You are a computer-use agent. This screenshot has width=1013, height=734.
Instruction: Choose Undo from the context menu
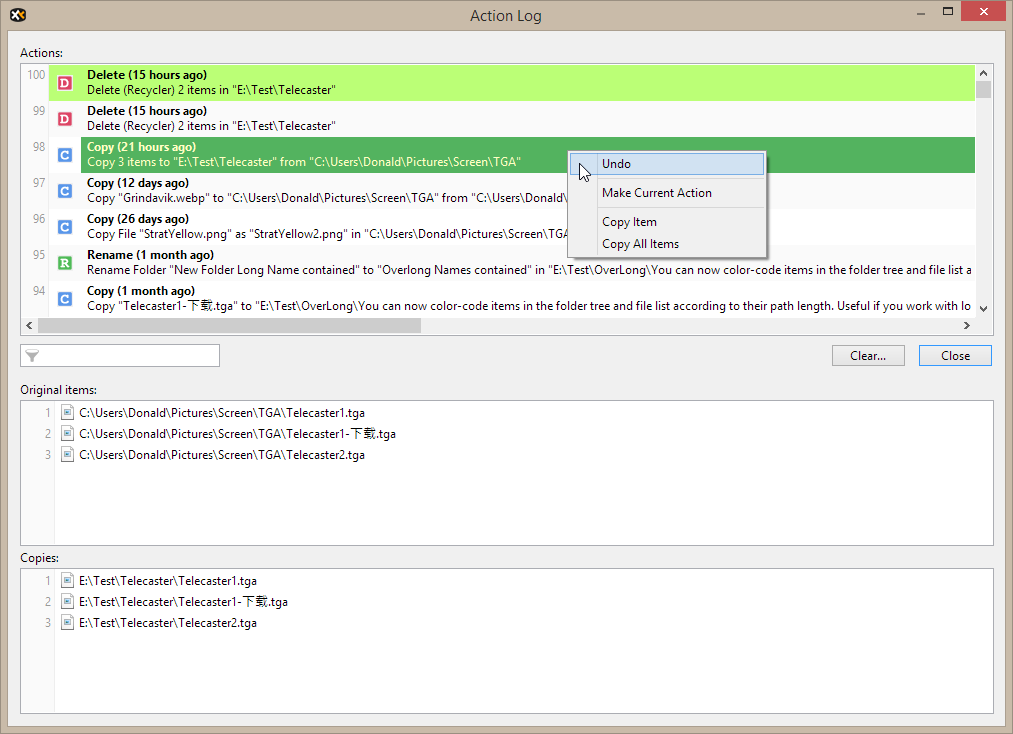pyautogui.click(x=616, y=164)
